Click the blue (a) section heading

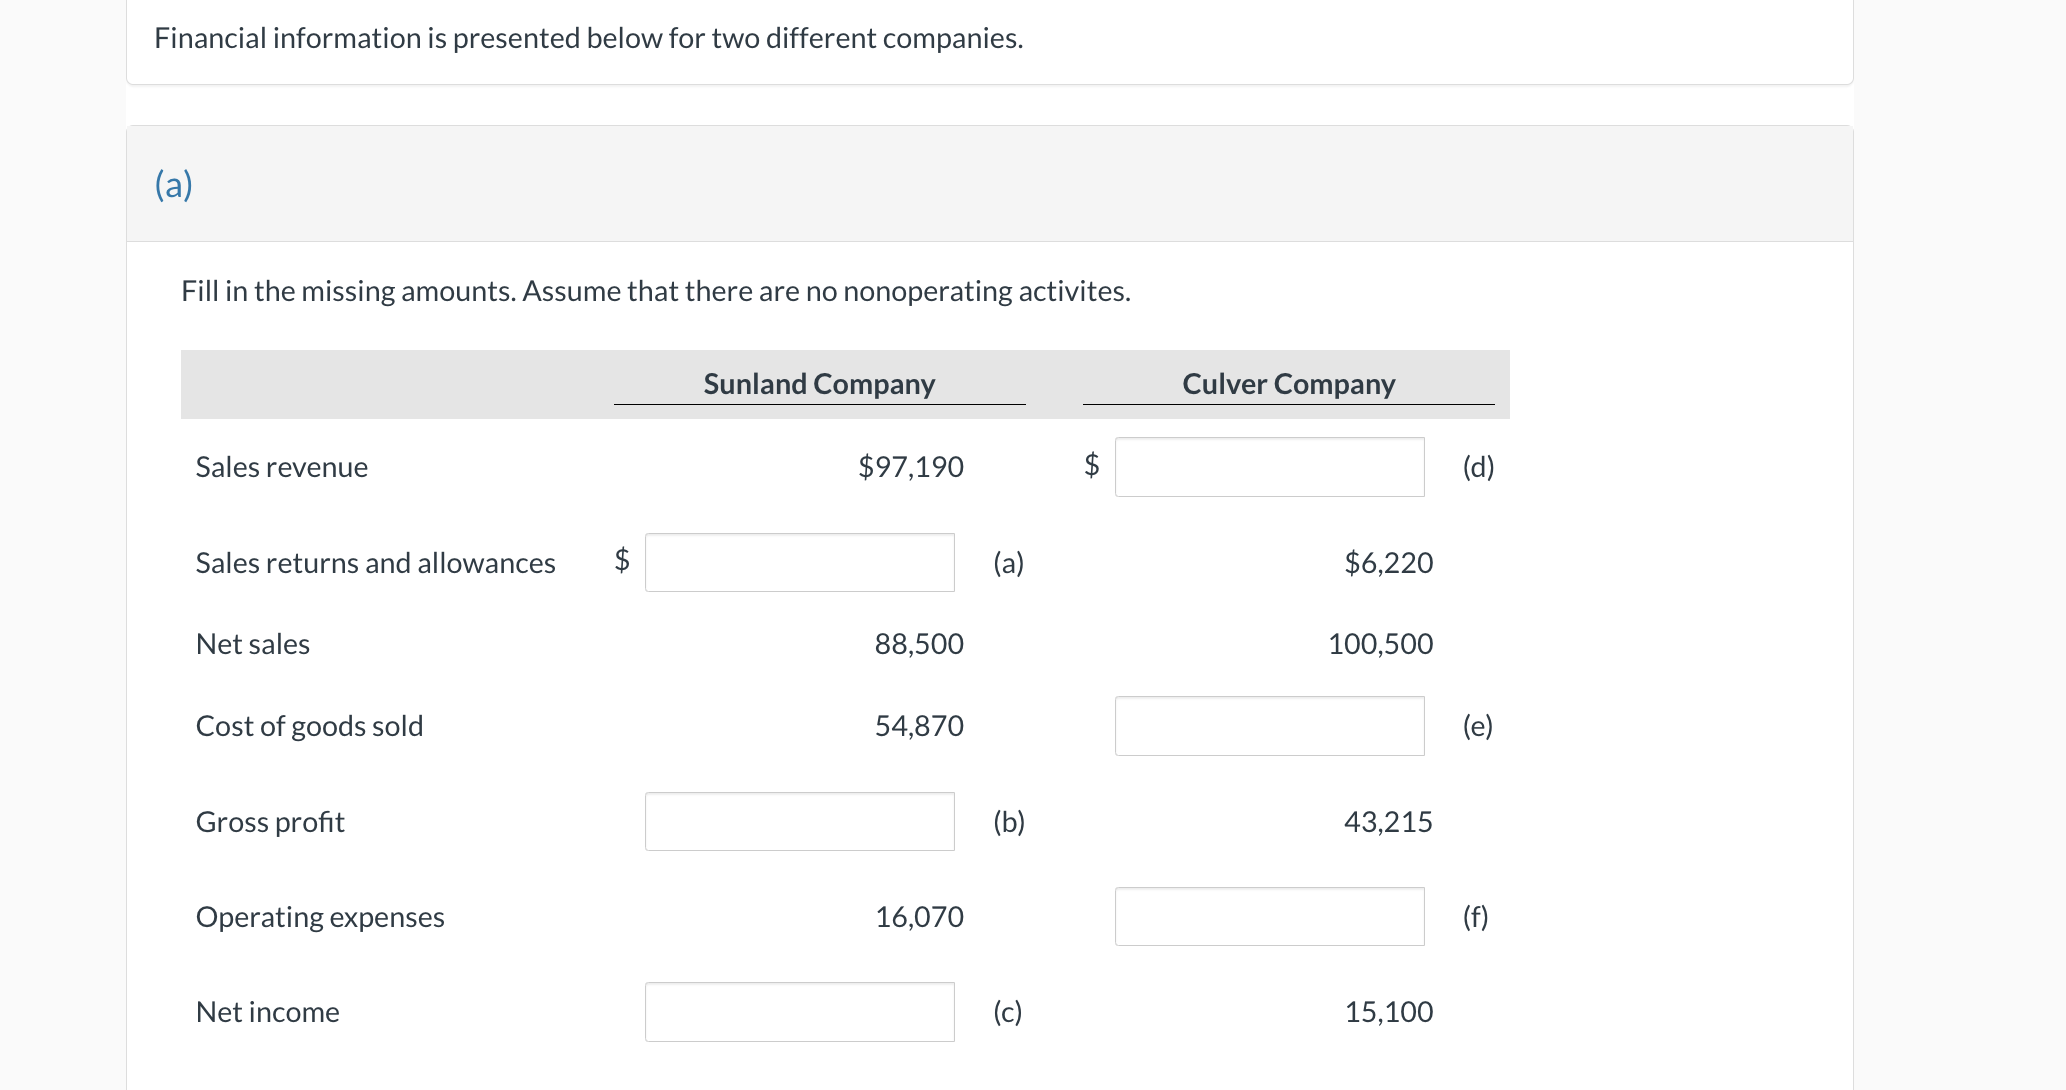pos(174,185)
